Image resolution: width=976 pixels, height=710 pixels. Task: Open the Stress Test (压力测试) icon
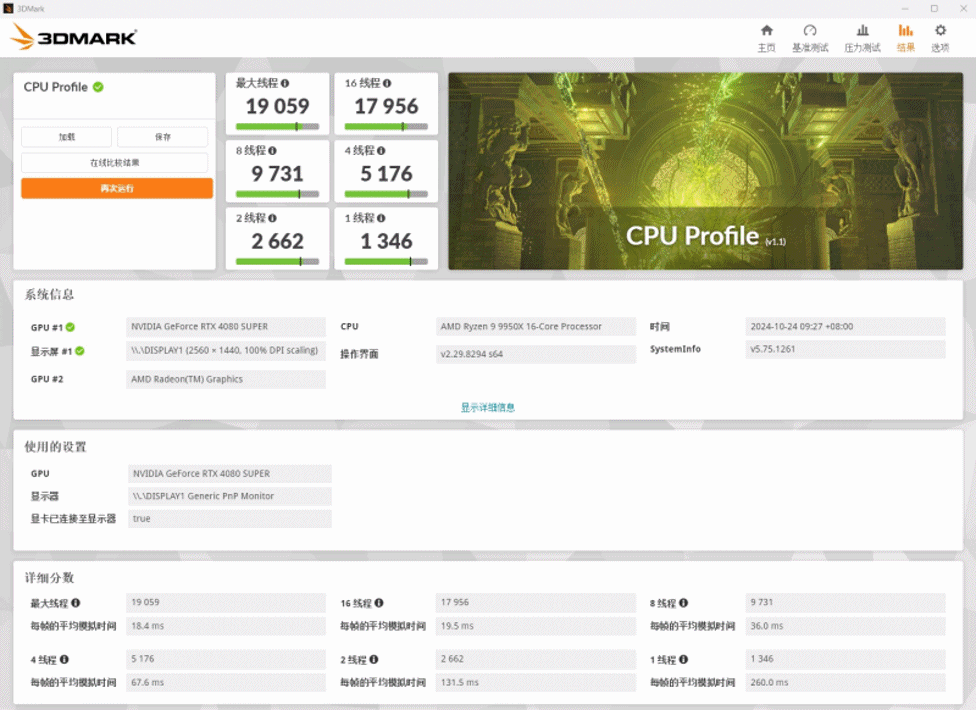click(862, 30)
